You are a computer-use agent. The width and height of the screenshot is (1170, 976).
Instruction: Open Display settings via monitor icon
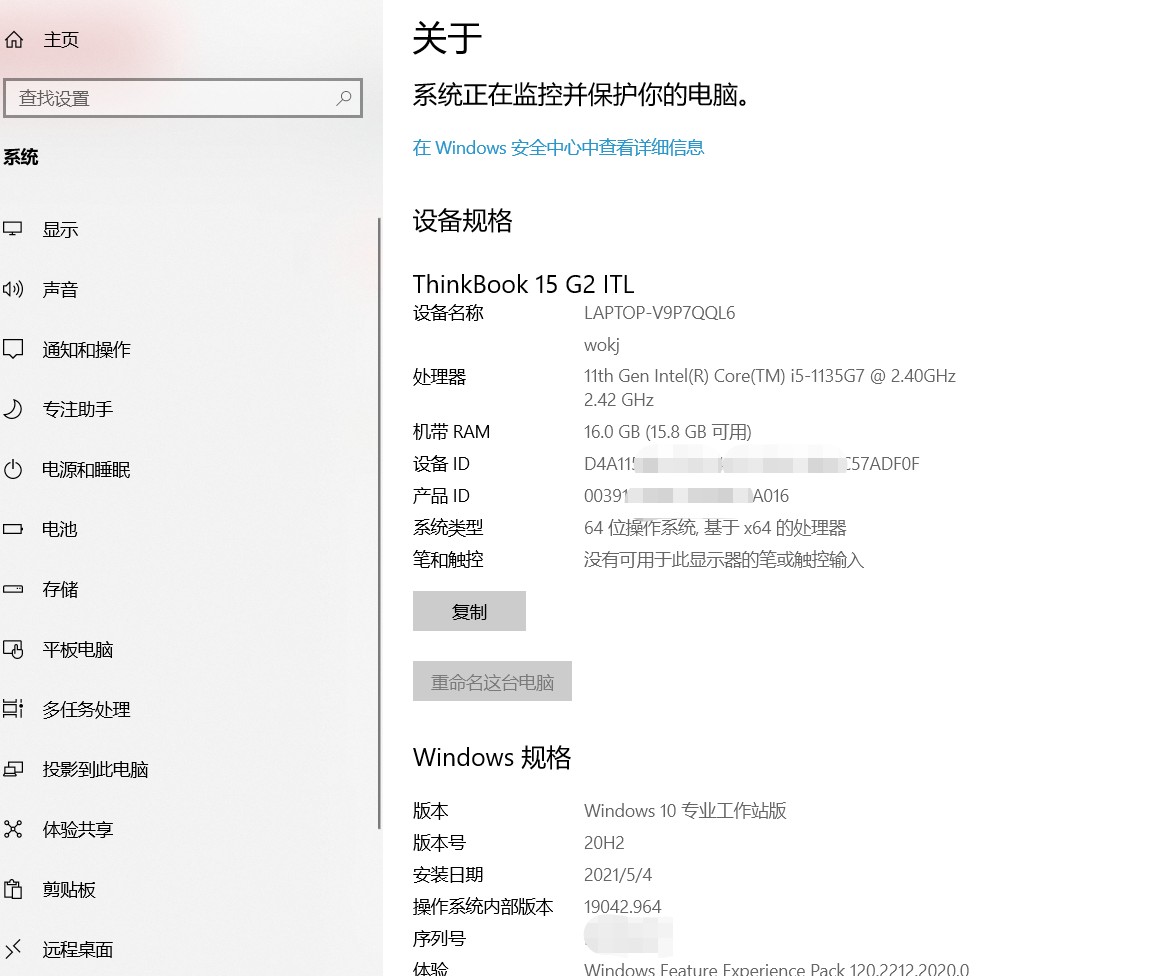(x=13, y=229)
